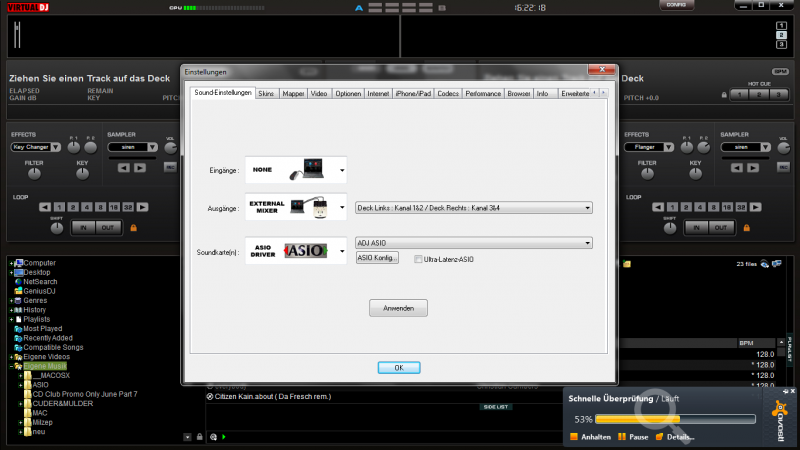The image size is (800, 450).
Task: Open the Video settings tab
Action: [x=319, y=93]
